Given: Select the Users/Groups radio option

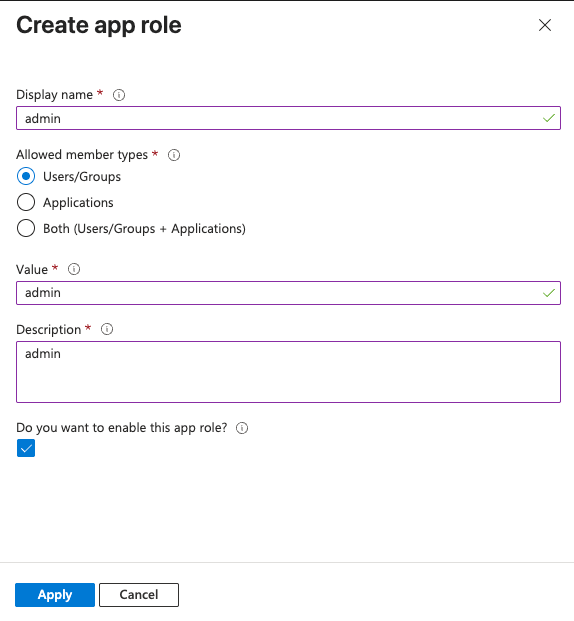Looking at the screenshot, I should click(x=26, y=176).
